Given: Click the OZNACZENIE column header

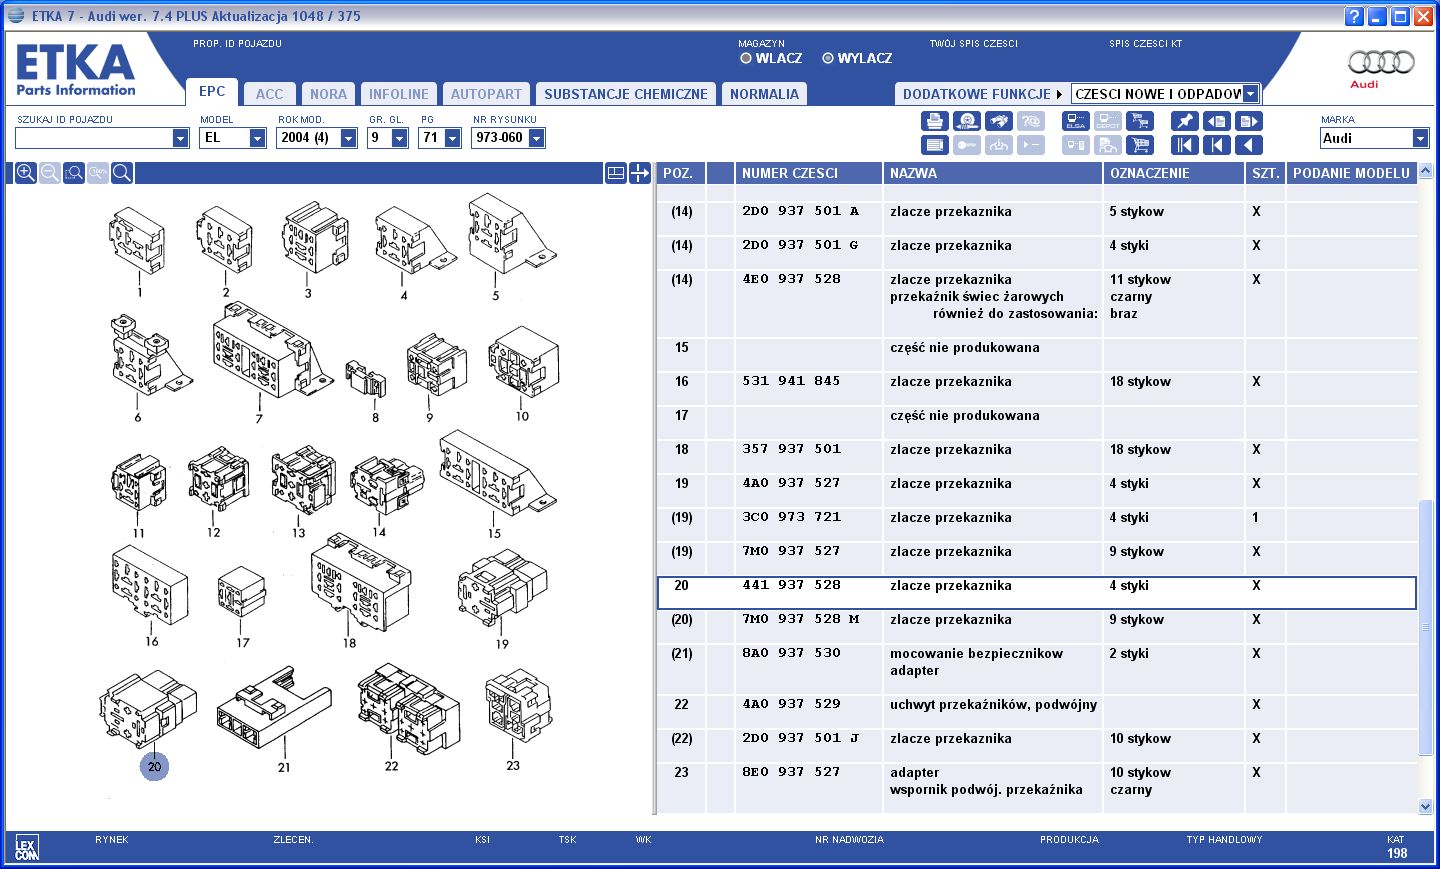Looking at the screenshot, I should click(x=1174, y=173).
